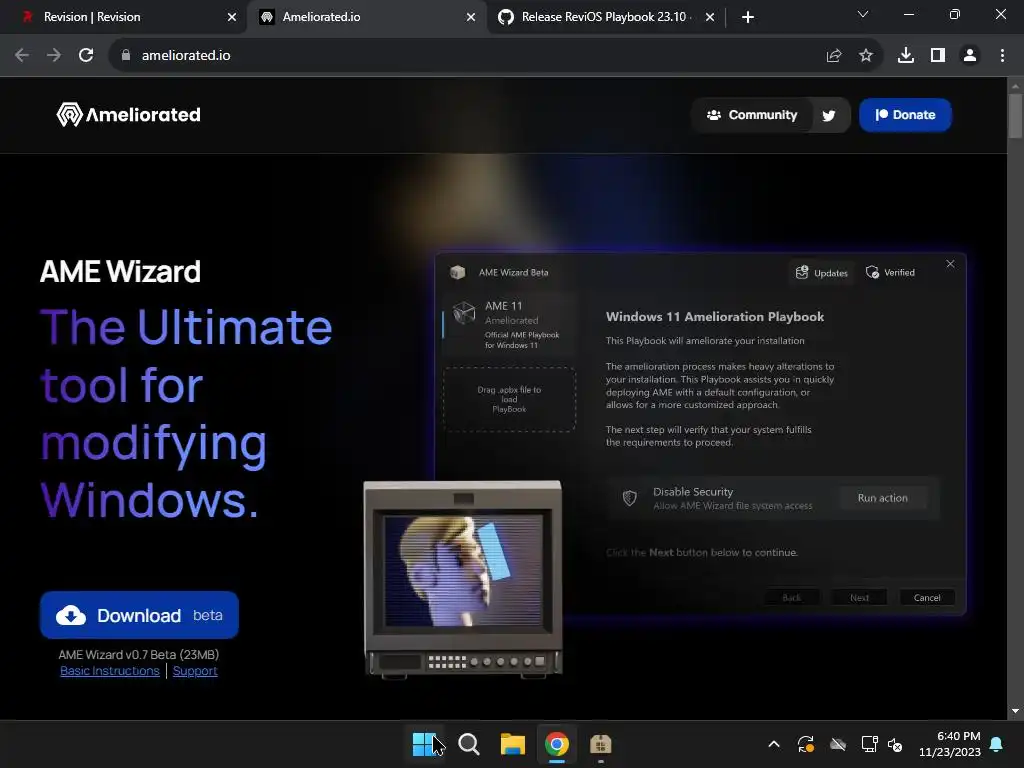Screen dimensions: 1024x768
Task: Click the AME Wizard screenshot preview
Action: (x=700, y=434)
